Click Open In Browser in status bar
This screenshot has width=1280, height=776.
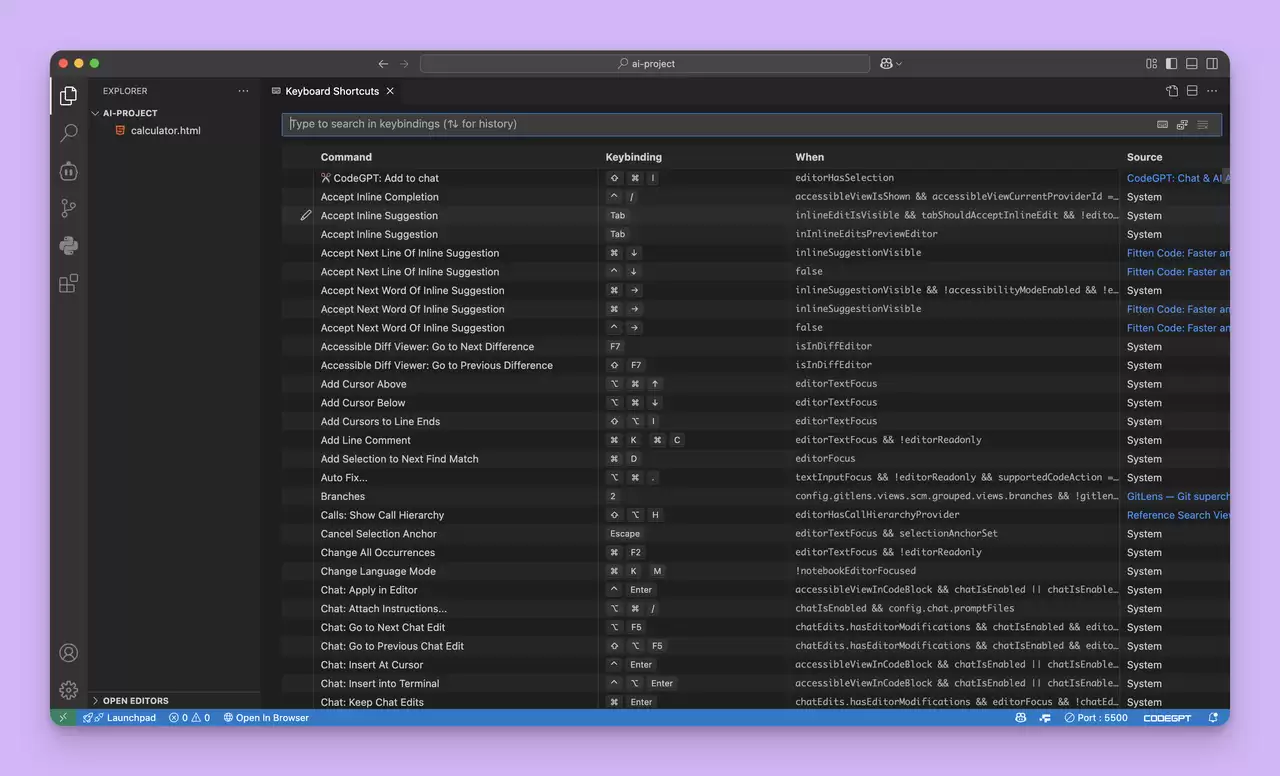click(x=266, y=717)
